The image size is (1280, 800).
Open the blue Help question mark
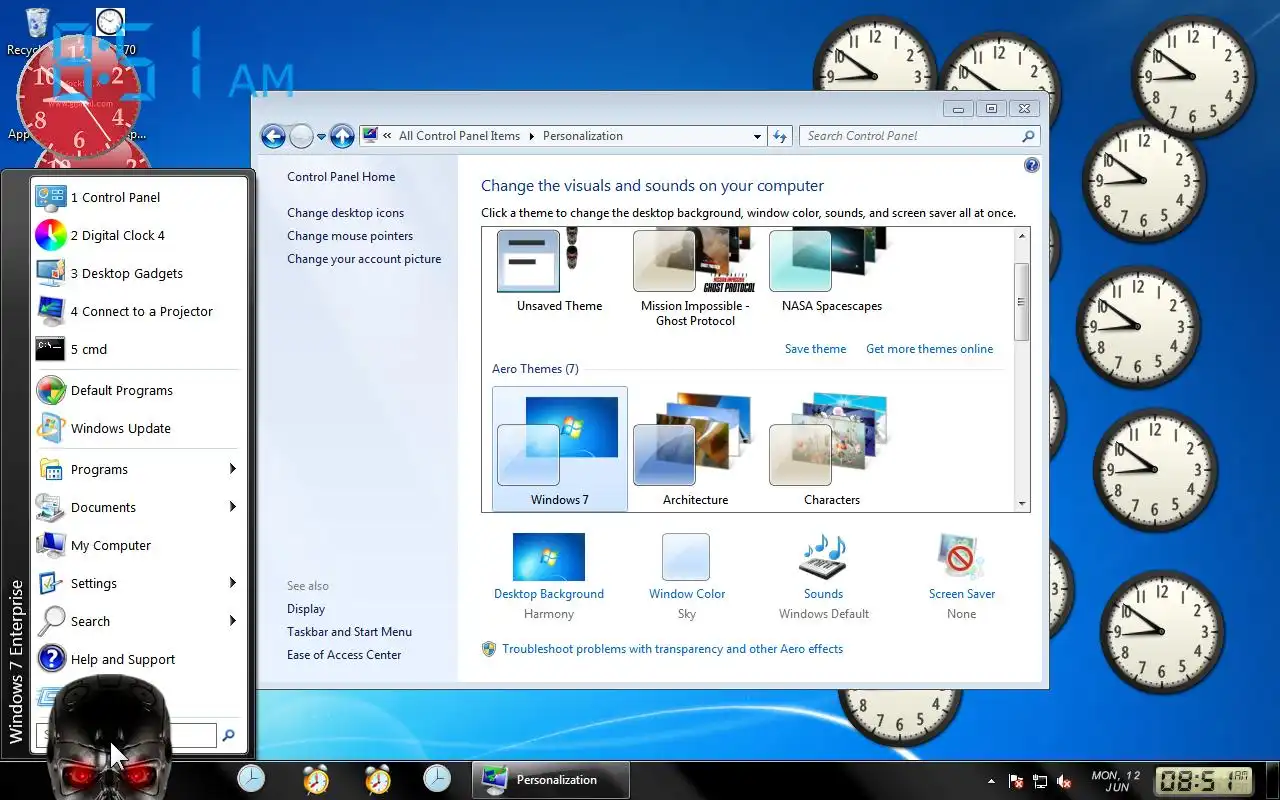[x=1032, y=165]
